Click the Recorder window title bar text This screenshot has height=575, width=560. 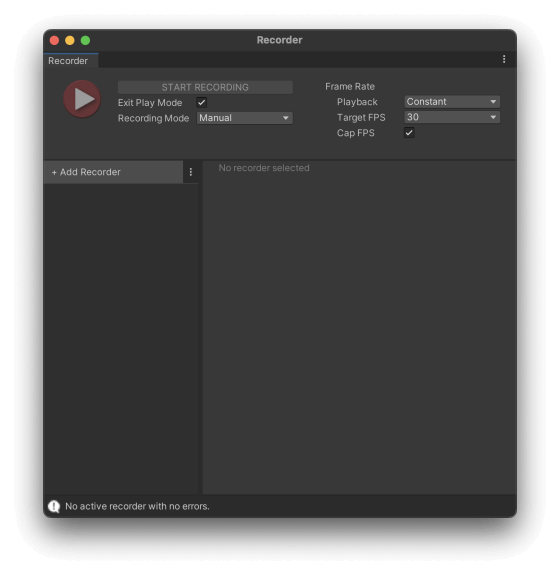pyautogui.click(x=279, y=40)
